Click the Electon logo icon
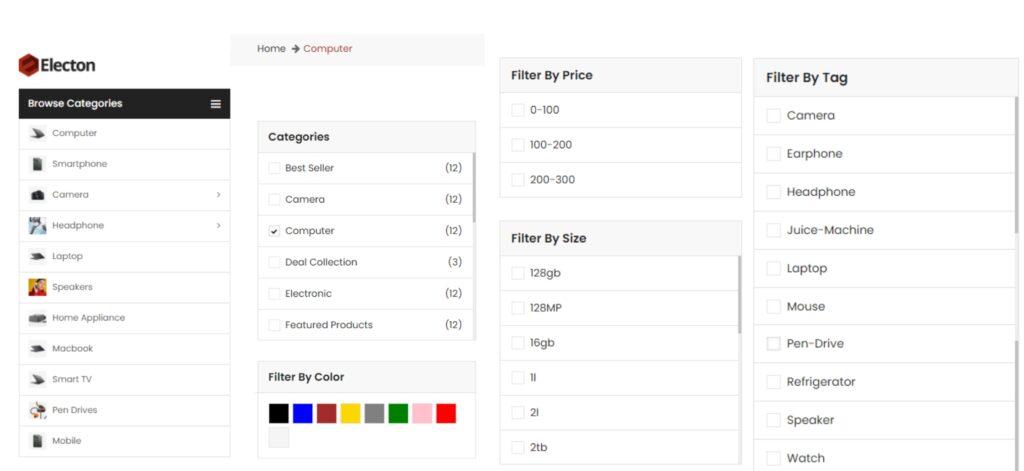 coord(28,65)
